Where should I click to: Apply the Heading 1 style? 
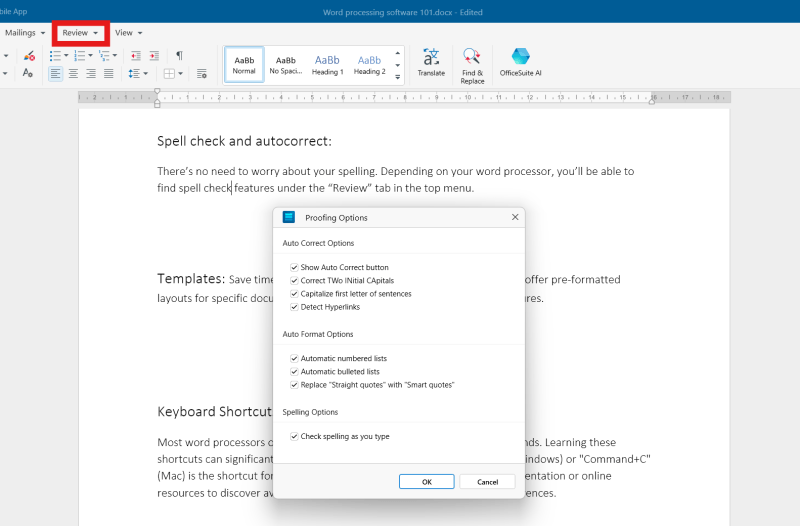327,64
